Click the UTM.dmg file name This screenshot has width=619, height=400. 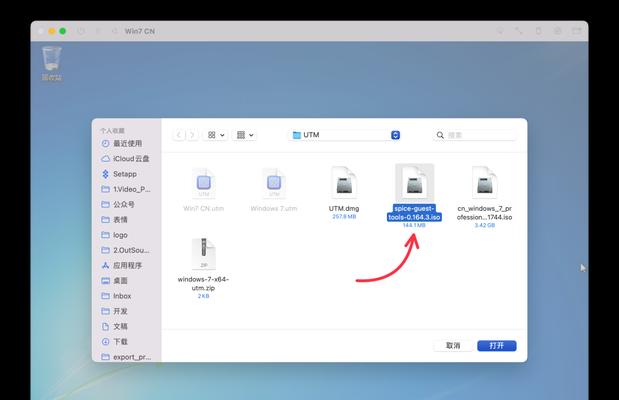tap(344, 208)
